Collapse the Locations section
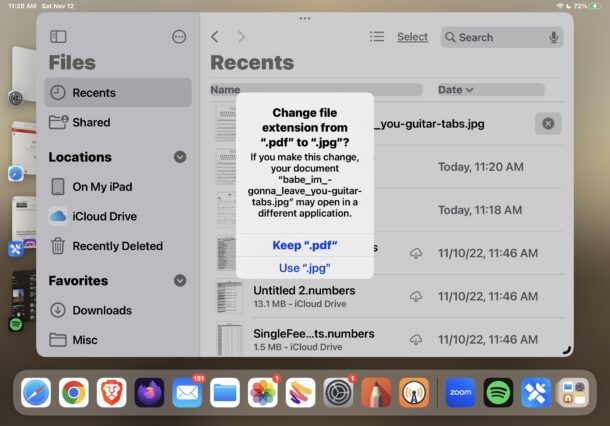 (x=180, y=157)
